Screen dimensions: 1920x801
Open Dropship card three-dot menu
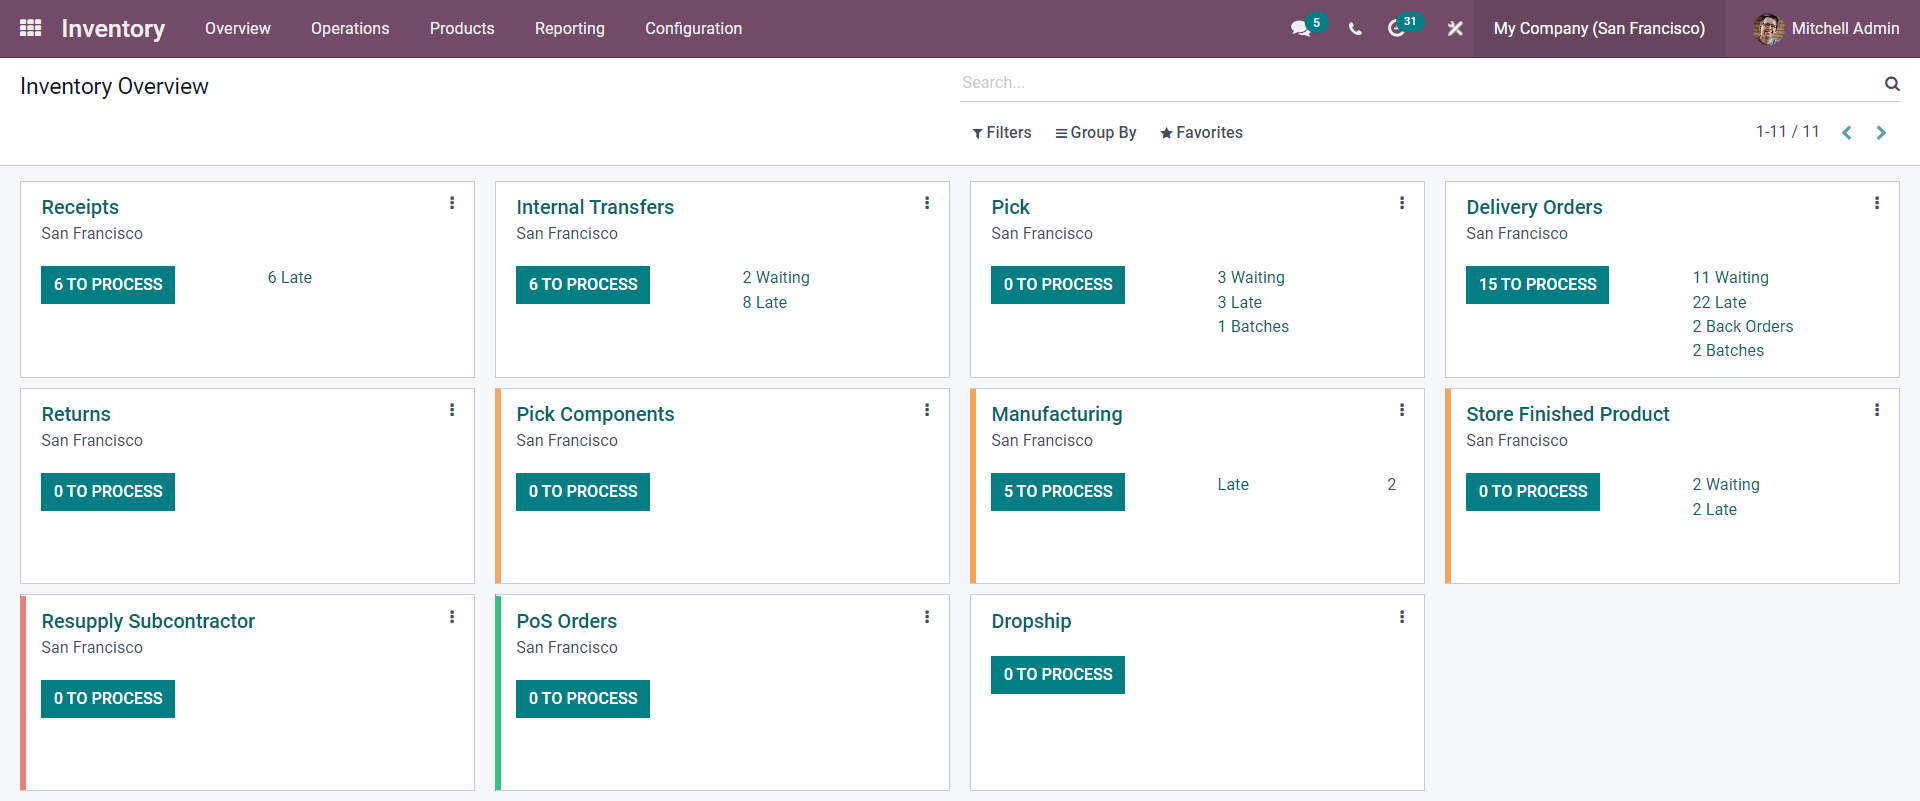(1402, 617)
